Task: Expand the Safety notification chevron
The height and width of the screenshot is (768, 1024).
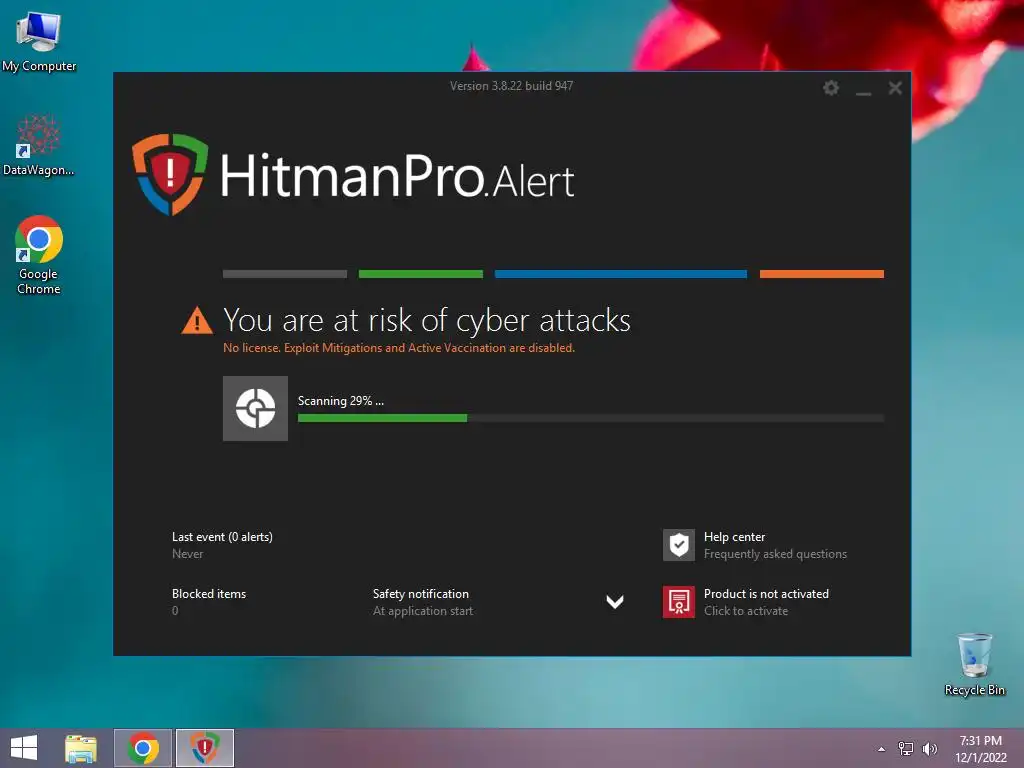Action: 615,601
